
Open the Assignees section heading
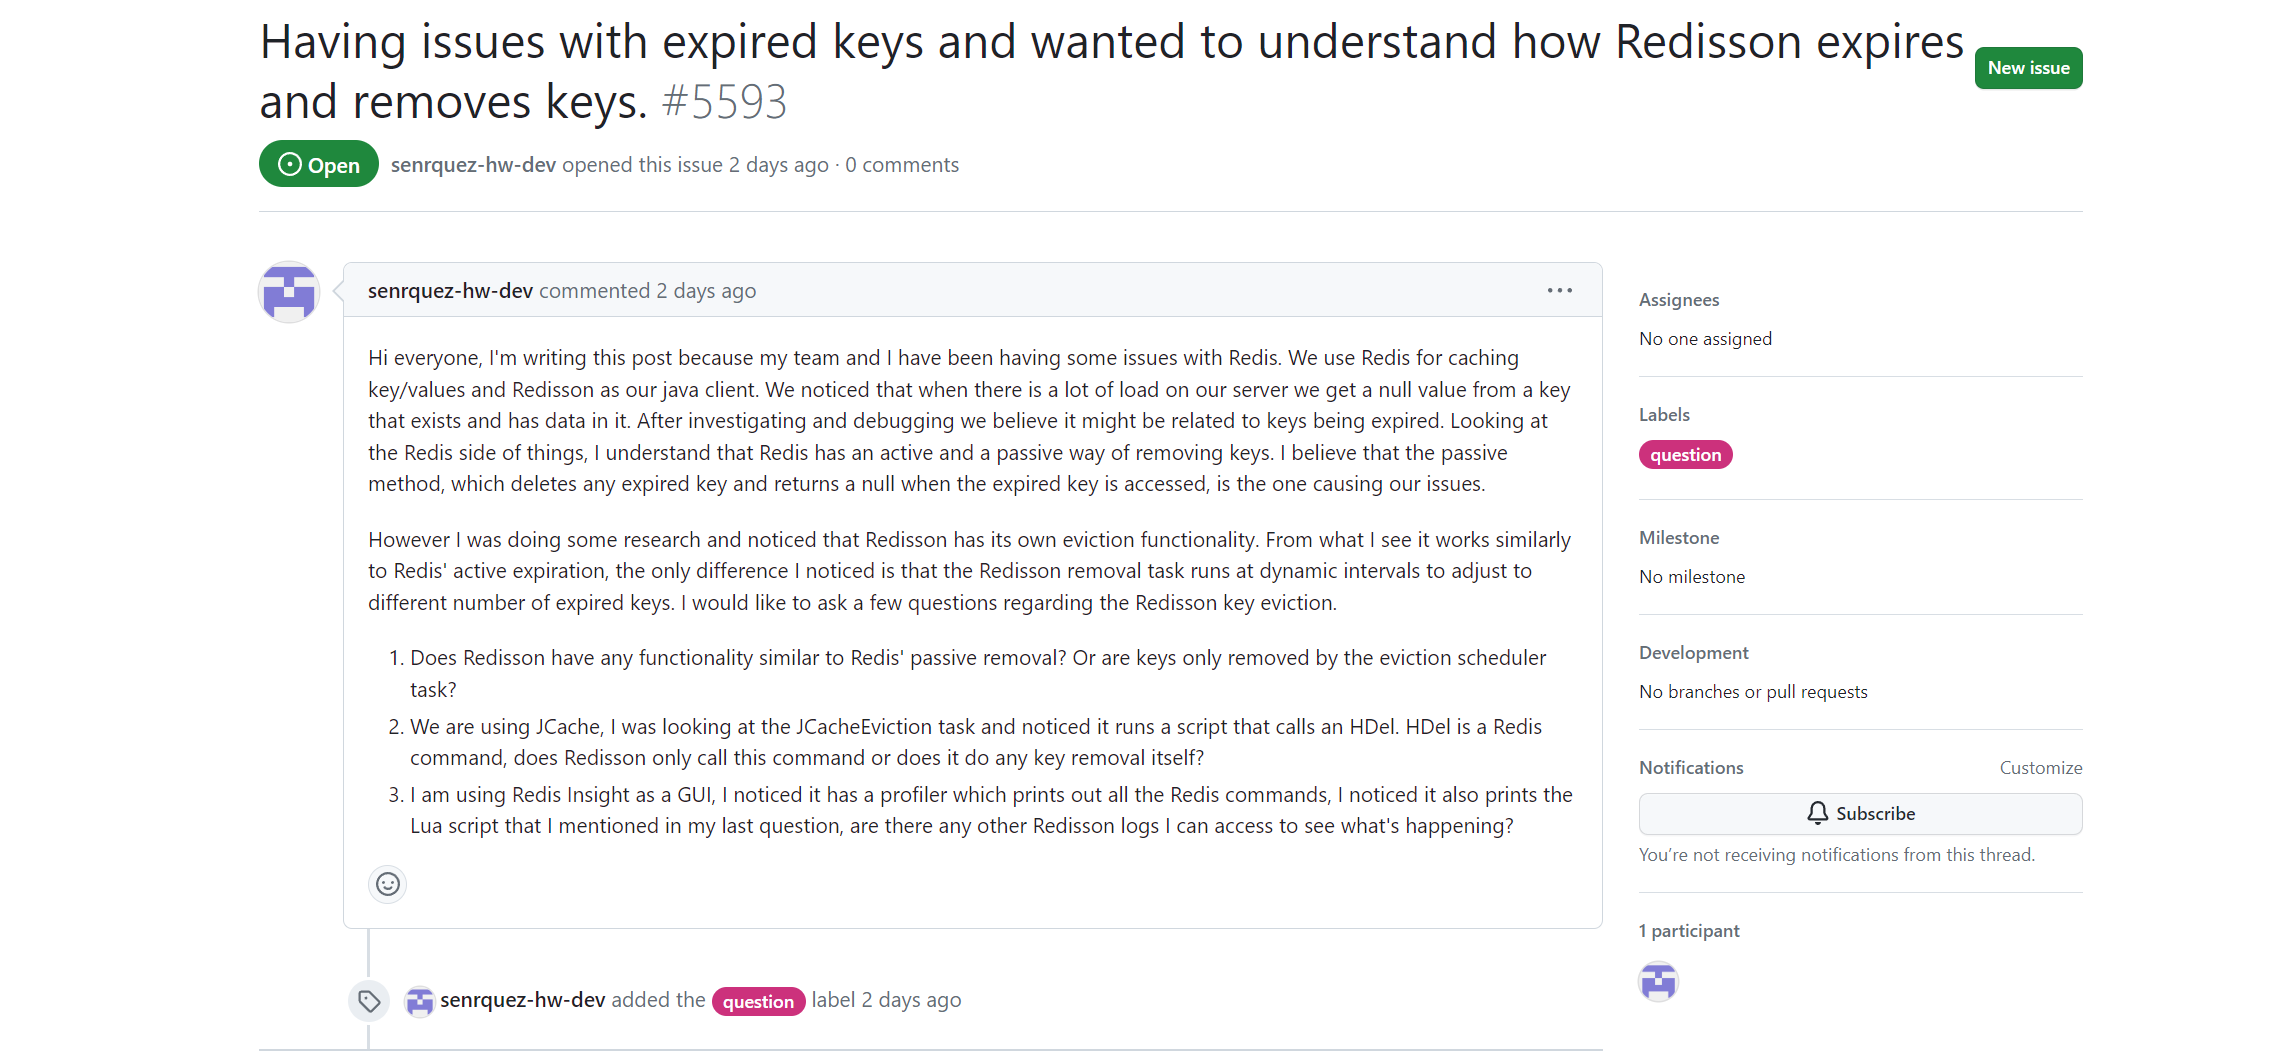pyautogui.click(x=1678, y=299)
